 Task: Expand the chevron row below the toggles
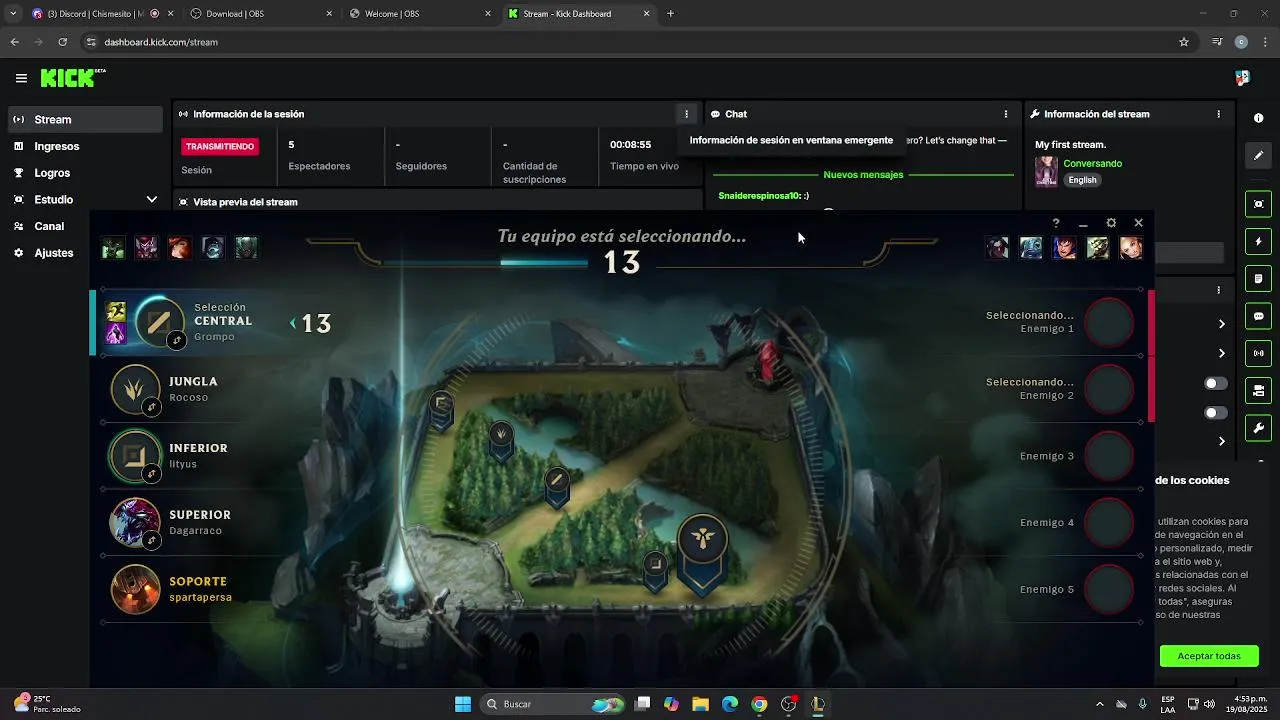pos(1221,441)
